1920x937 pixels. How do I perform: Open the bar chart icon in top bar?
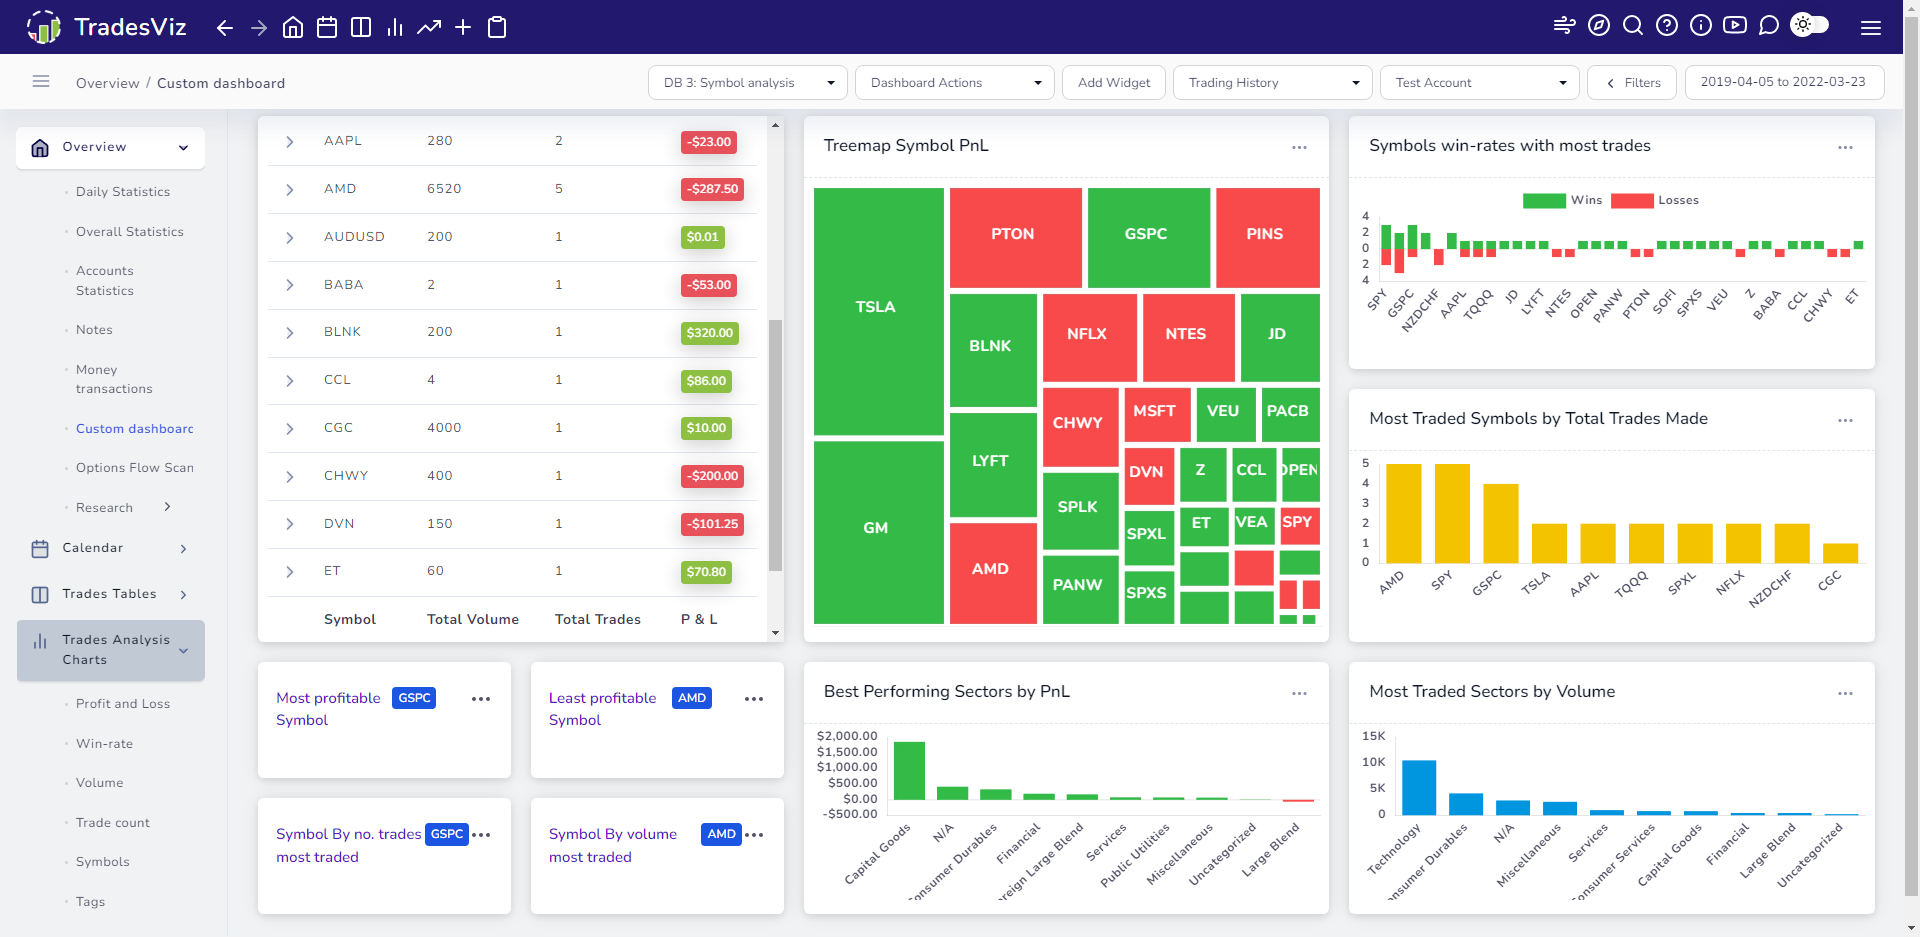pos(395,28)
